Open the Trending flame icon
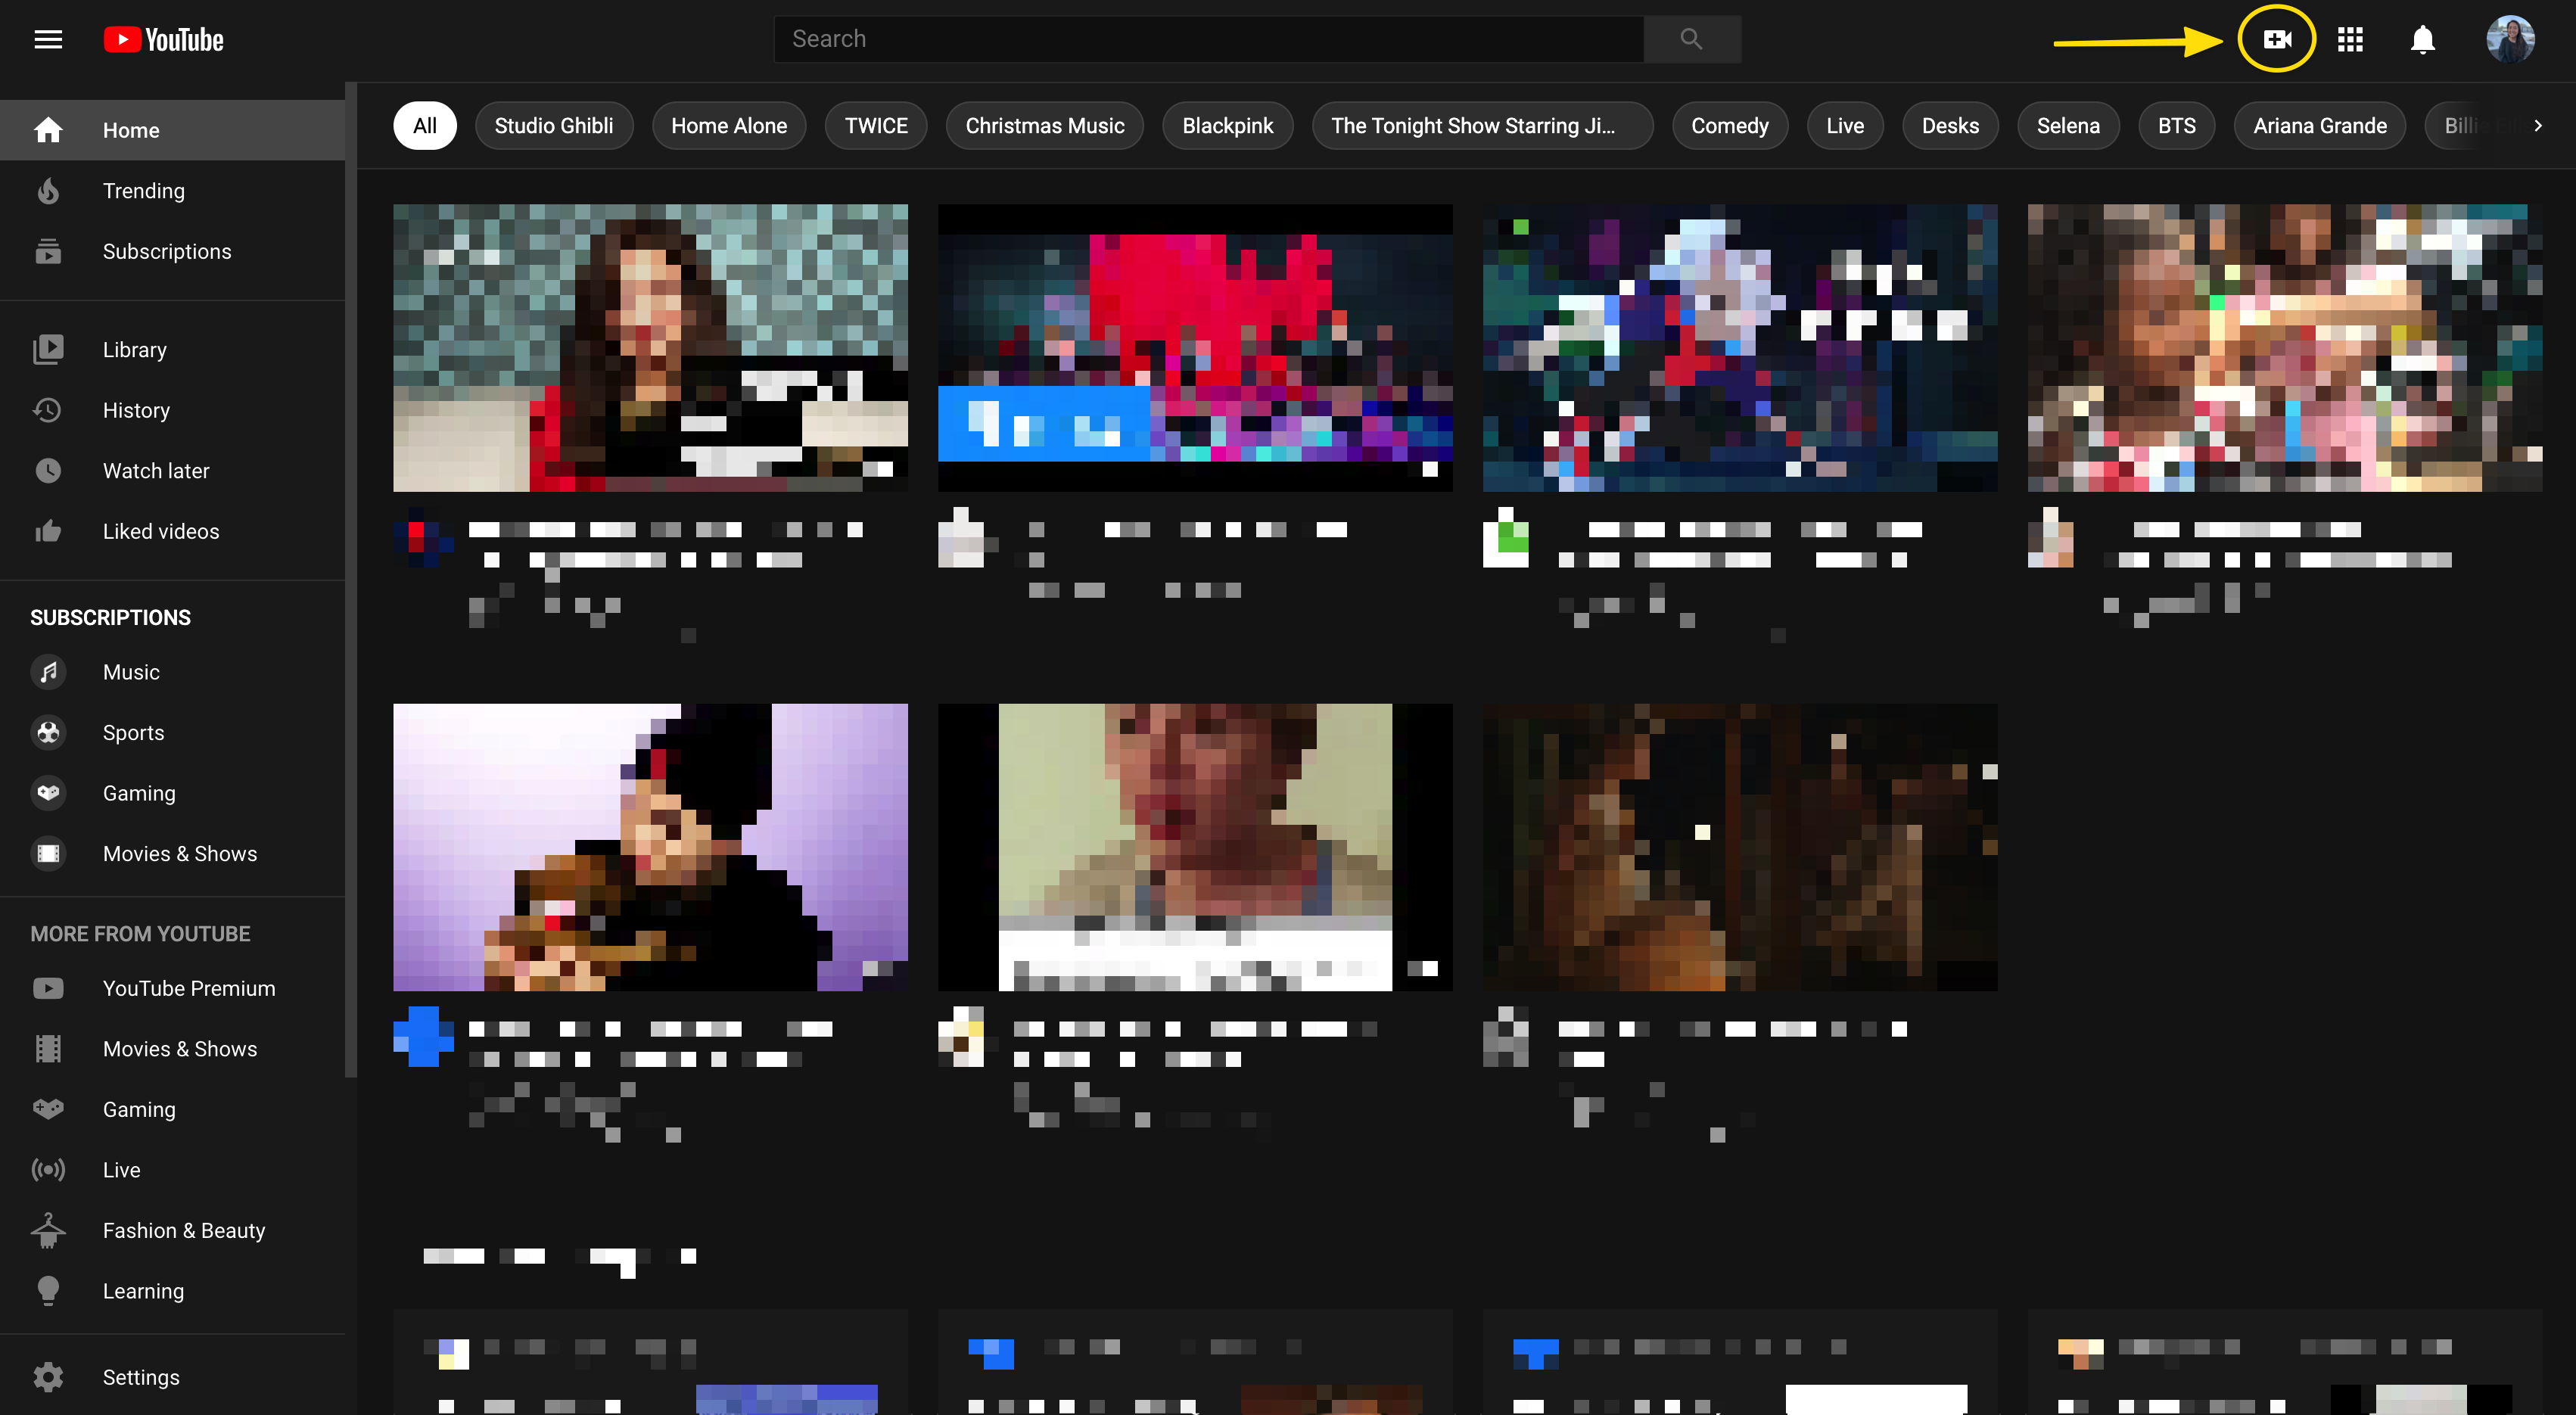This screenshot has height=1415, width=2576. (x=48, y=191)
